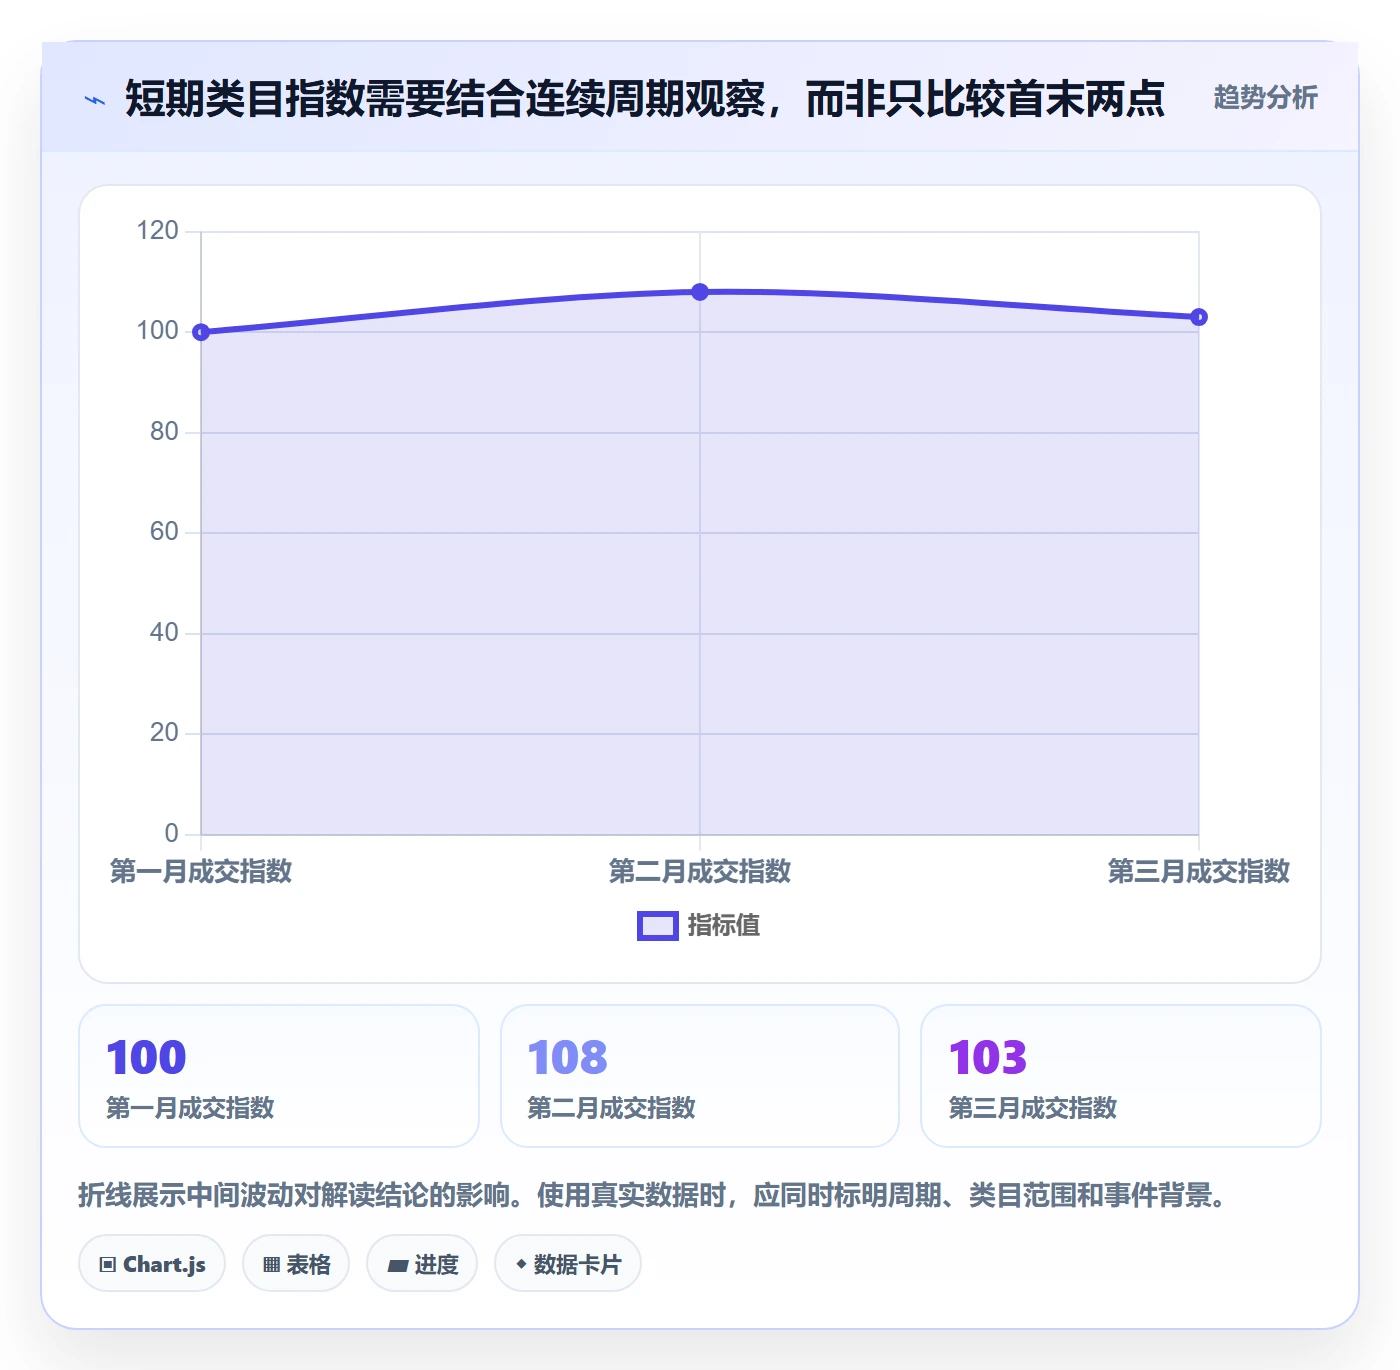Click the 表格 chip

[x=296, y=1264]
